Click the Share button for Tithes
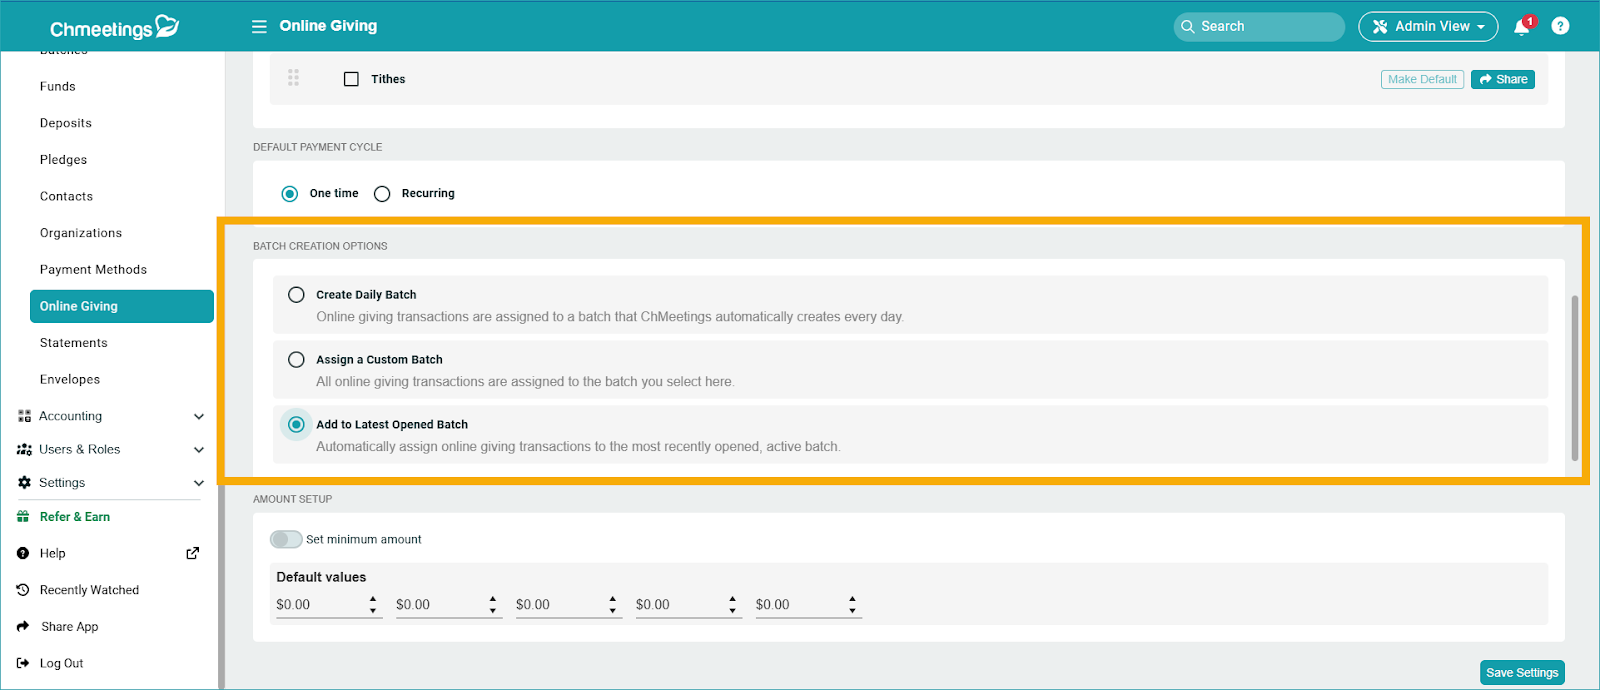The width and height of the screenshot is (1600, 690). [x=1502, y=79]
